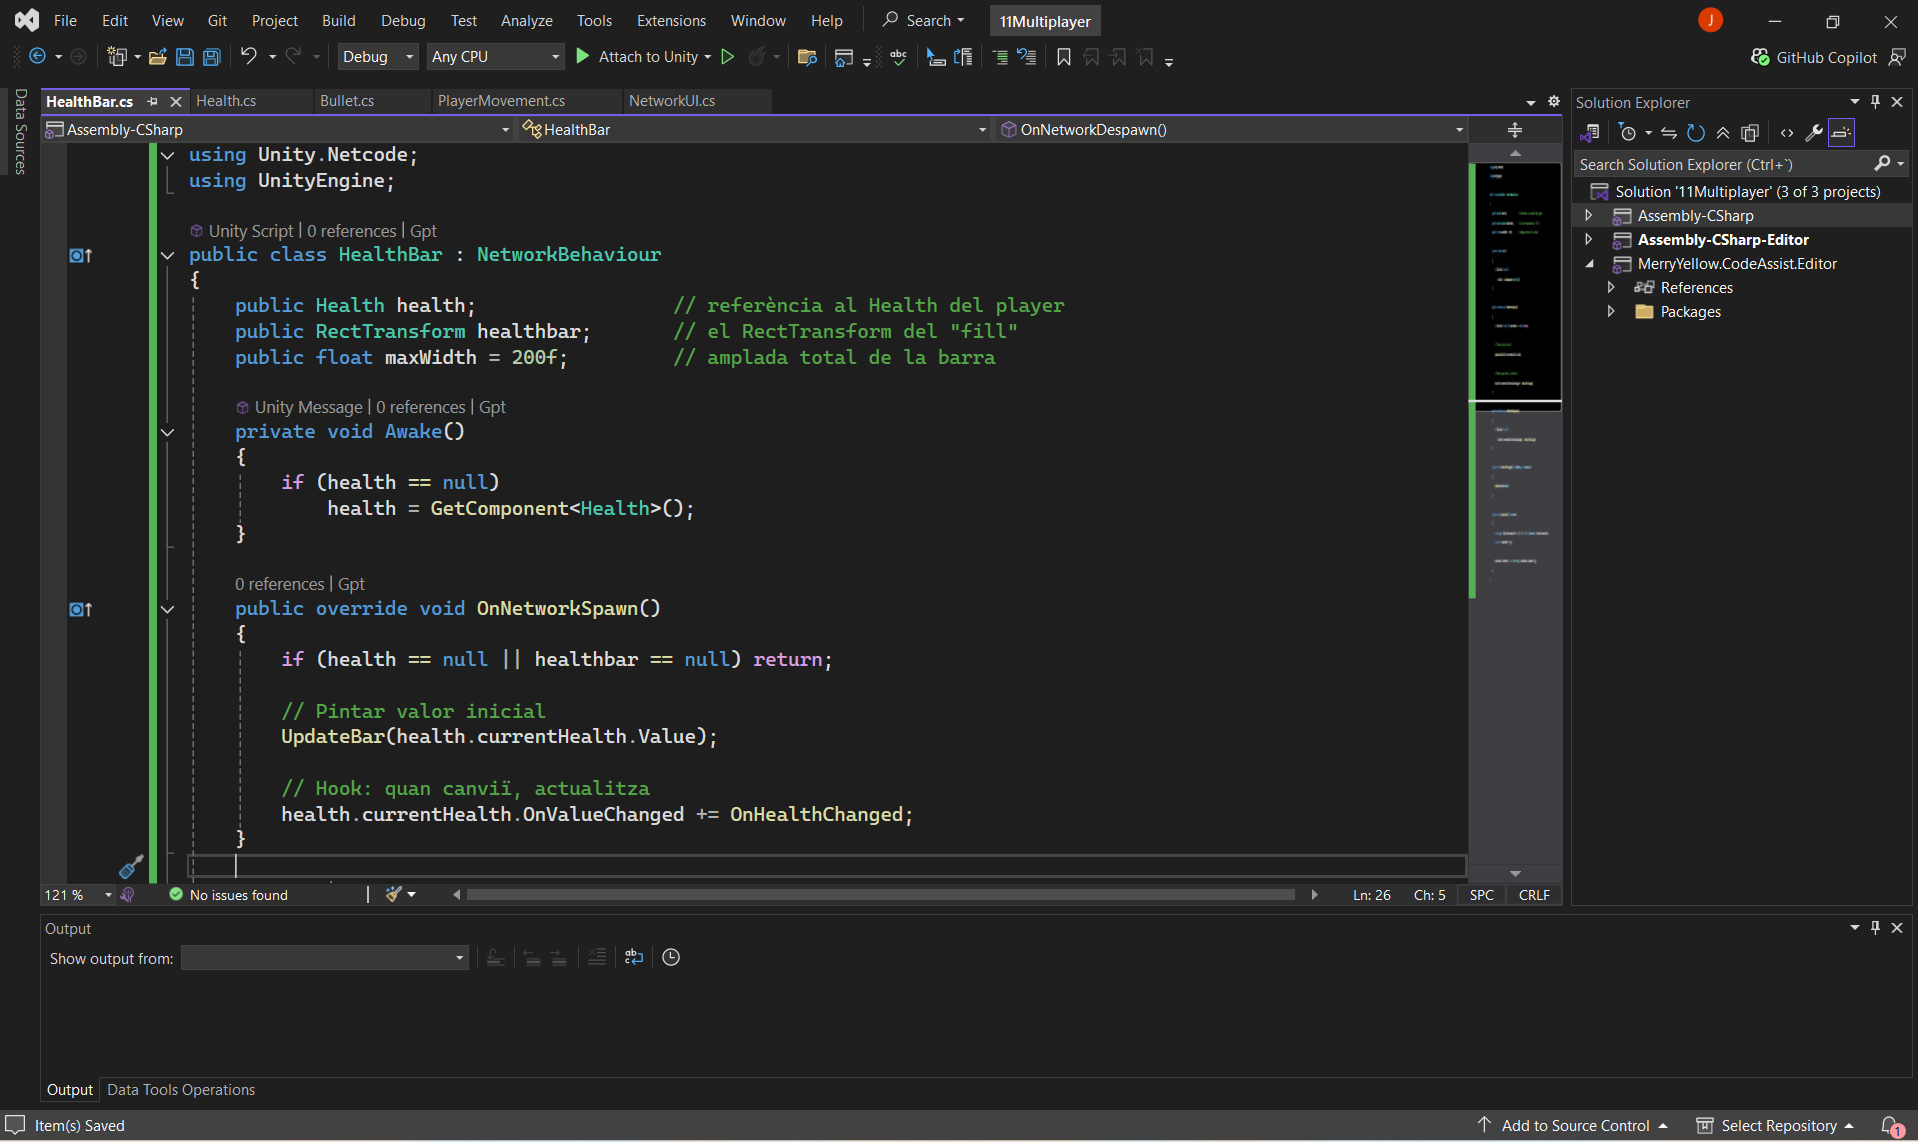The width and height of the screenshot is (1918, 1142).
Task: Open the Debug configuration dropdown
Action: pos(377,57)
